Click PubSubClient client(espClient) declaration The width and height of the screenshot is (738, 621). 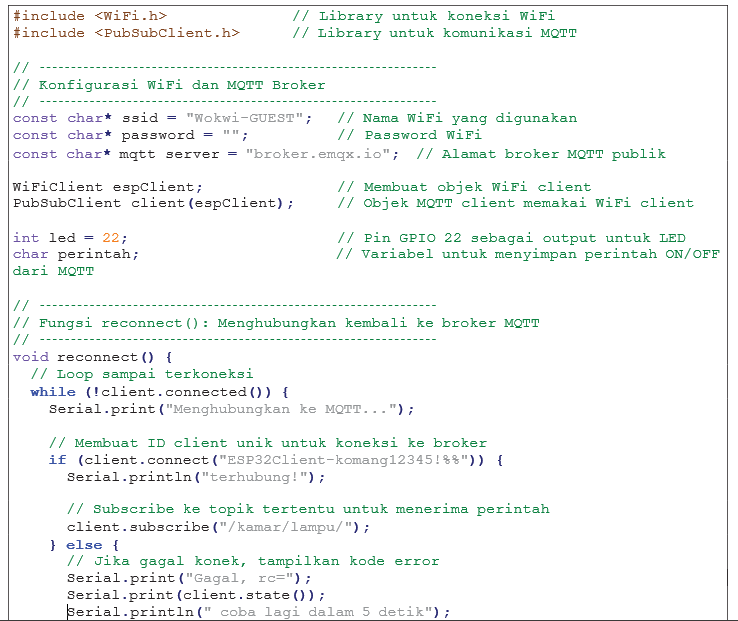153,203
